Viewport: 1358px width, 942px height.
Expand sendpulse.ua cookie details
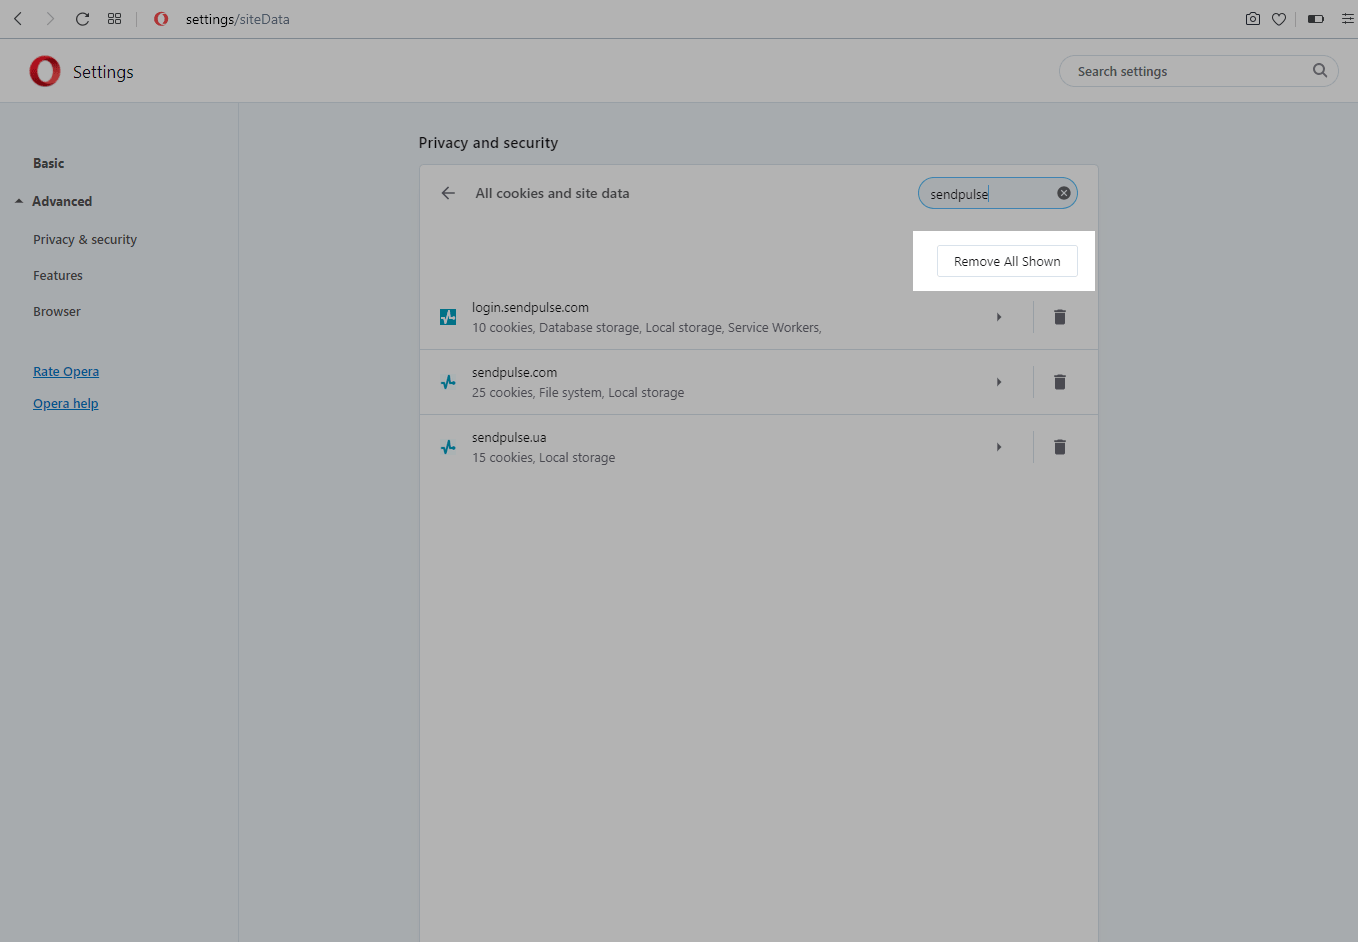(x=998, y=447)
